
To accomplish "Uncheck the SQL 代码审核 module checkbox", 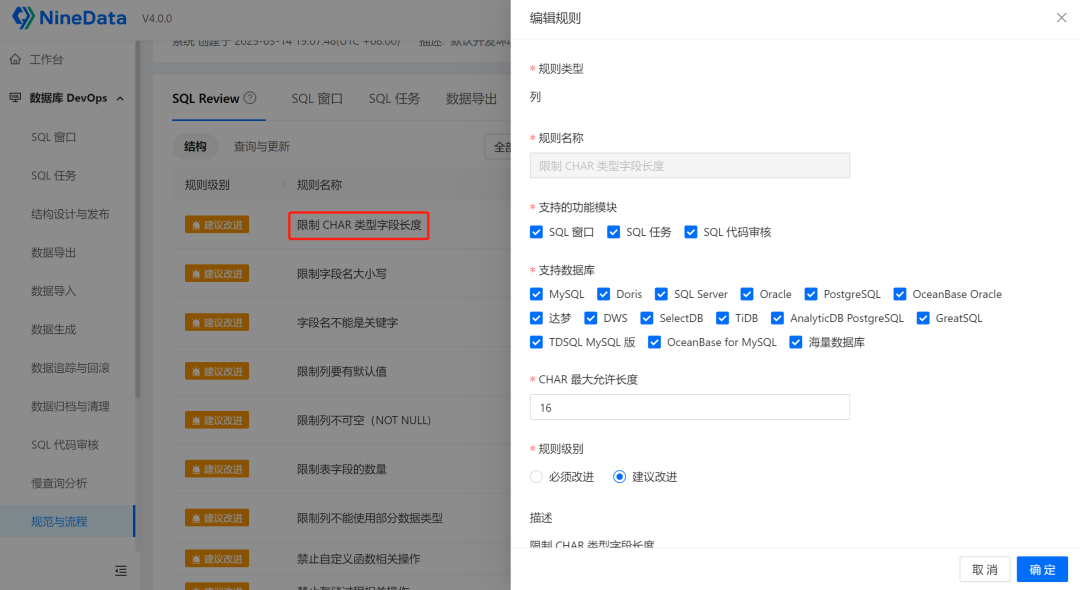I will click(691, 232).
